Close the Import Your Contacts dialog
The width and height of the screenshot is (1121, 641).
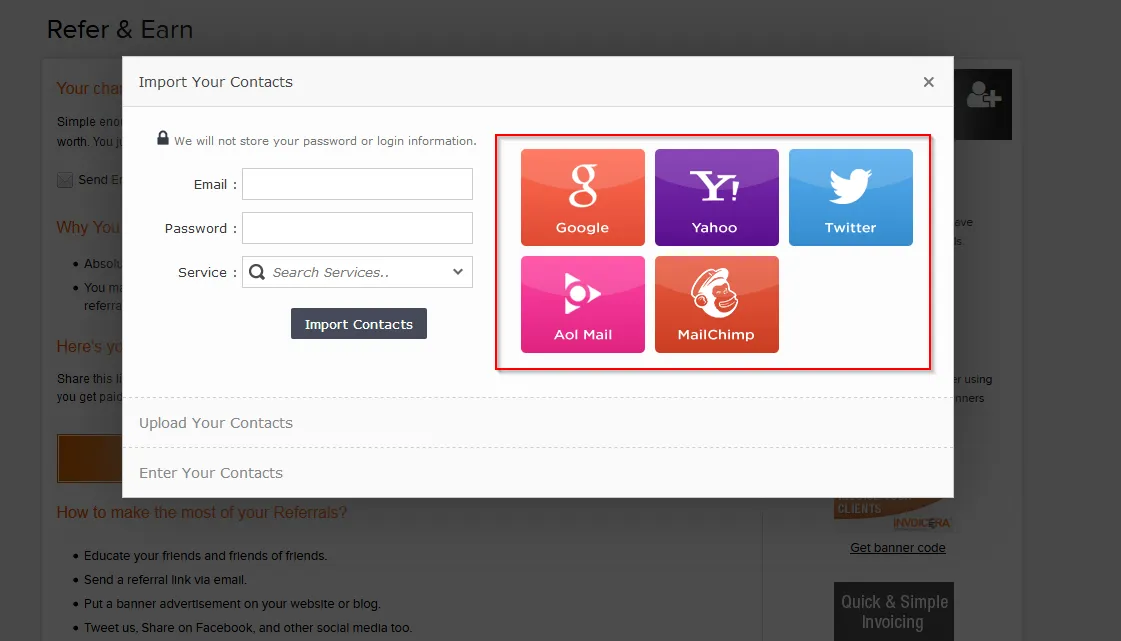(929, 82)
